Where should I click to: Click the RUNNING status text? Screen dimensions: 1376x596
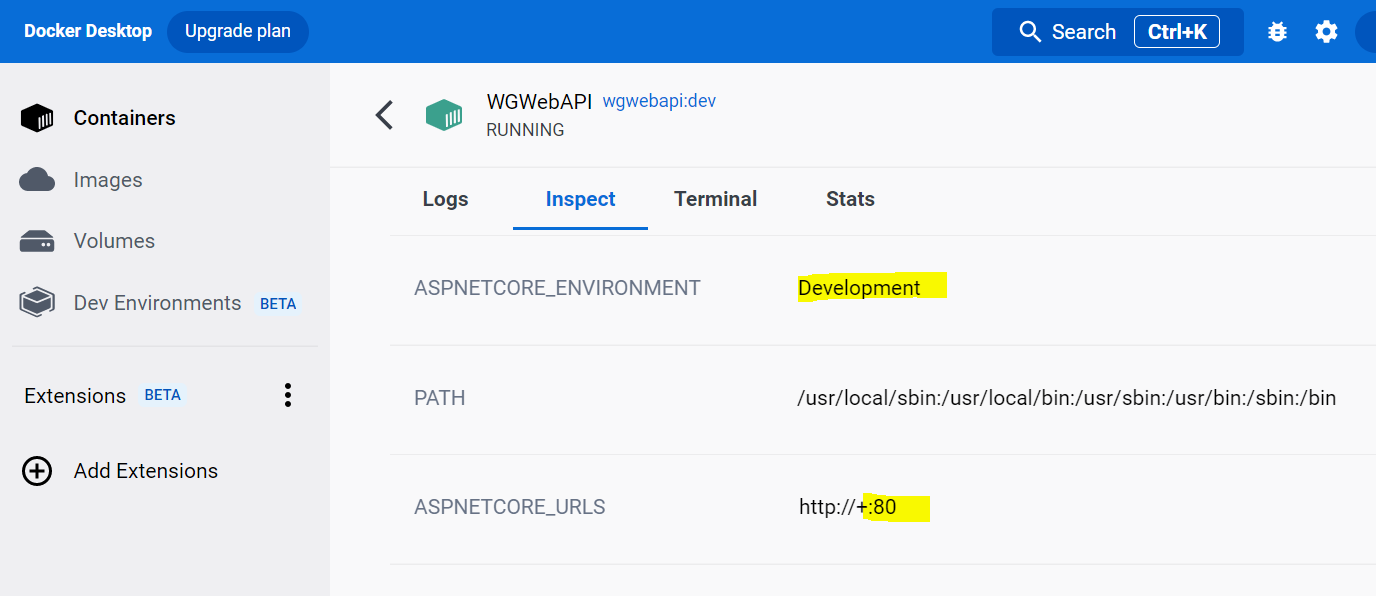click(525, 130)
